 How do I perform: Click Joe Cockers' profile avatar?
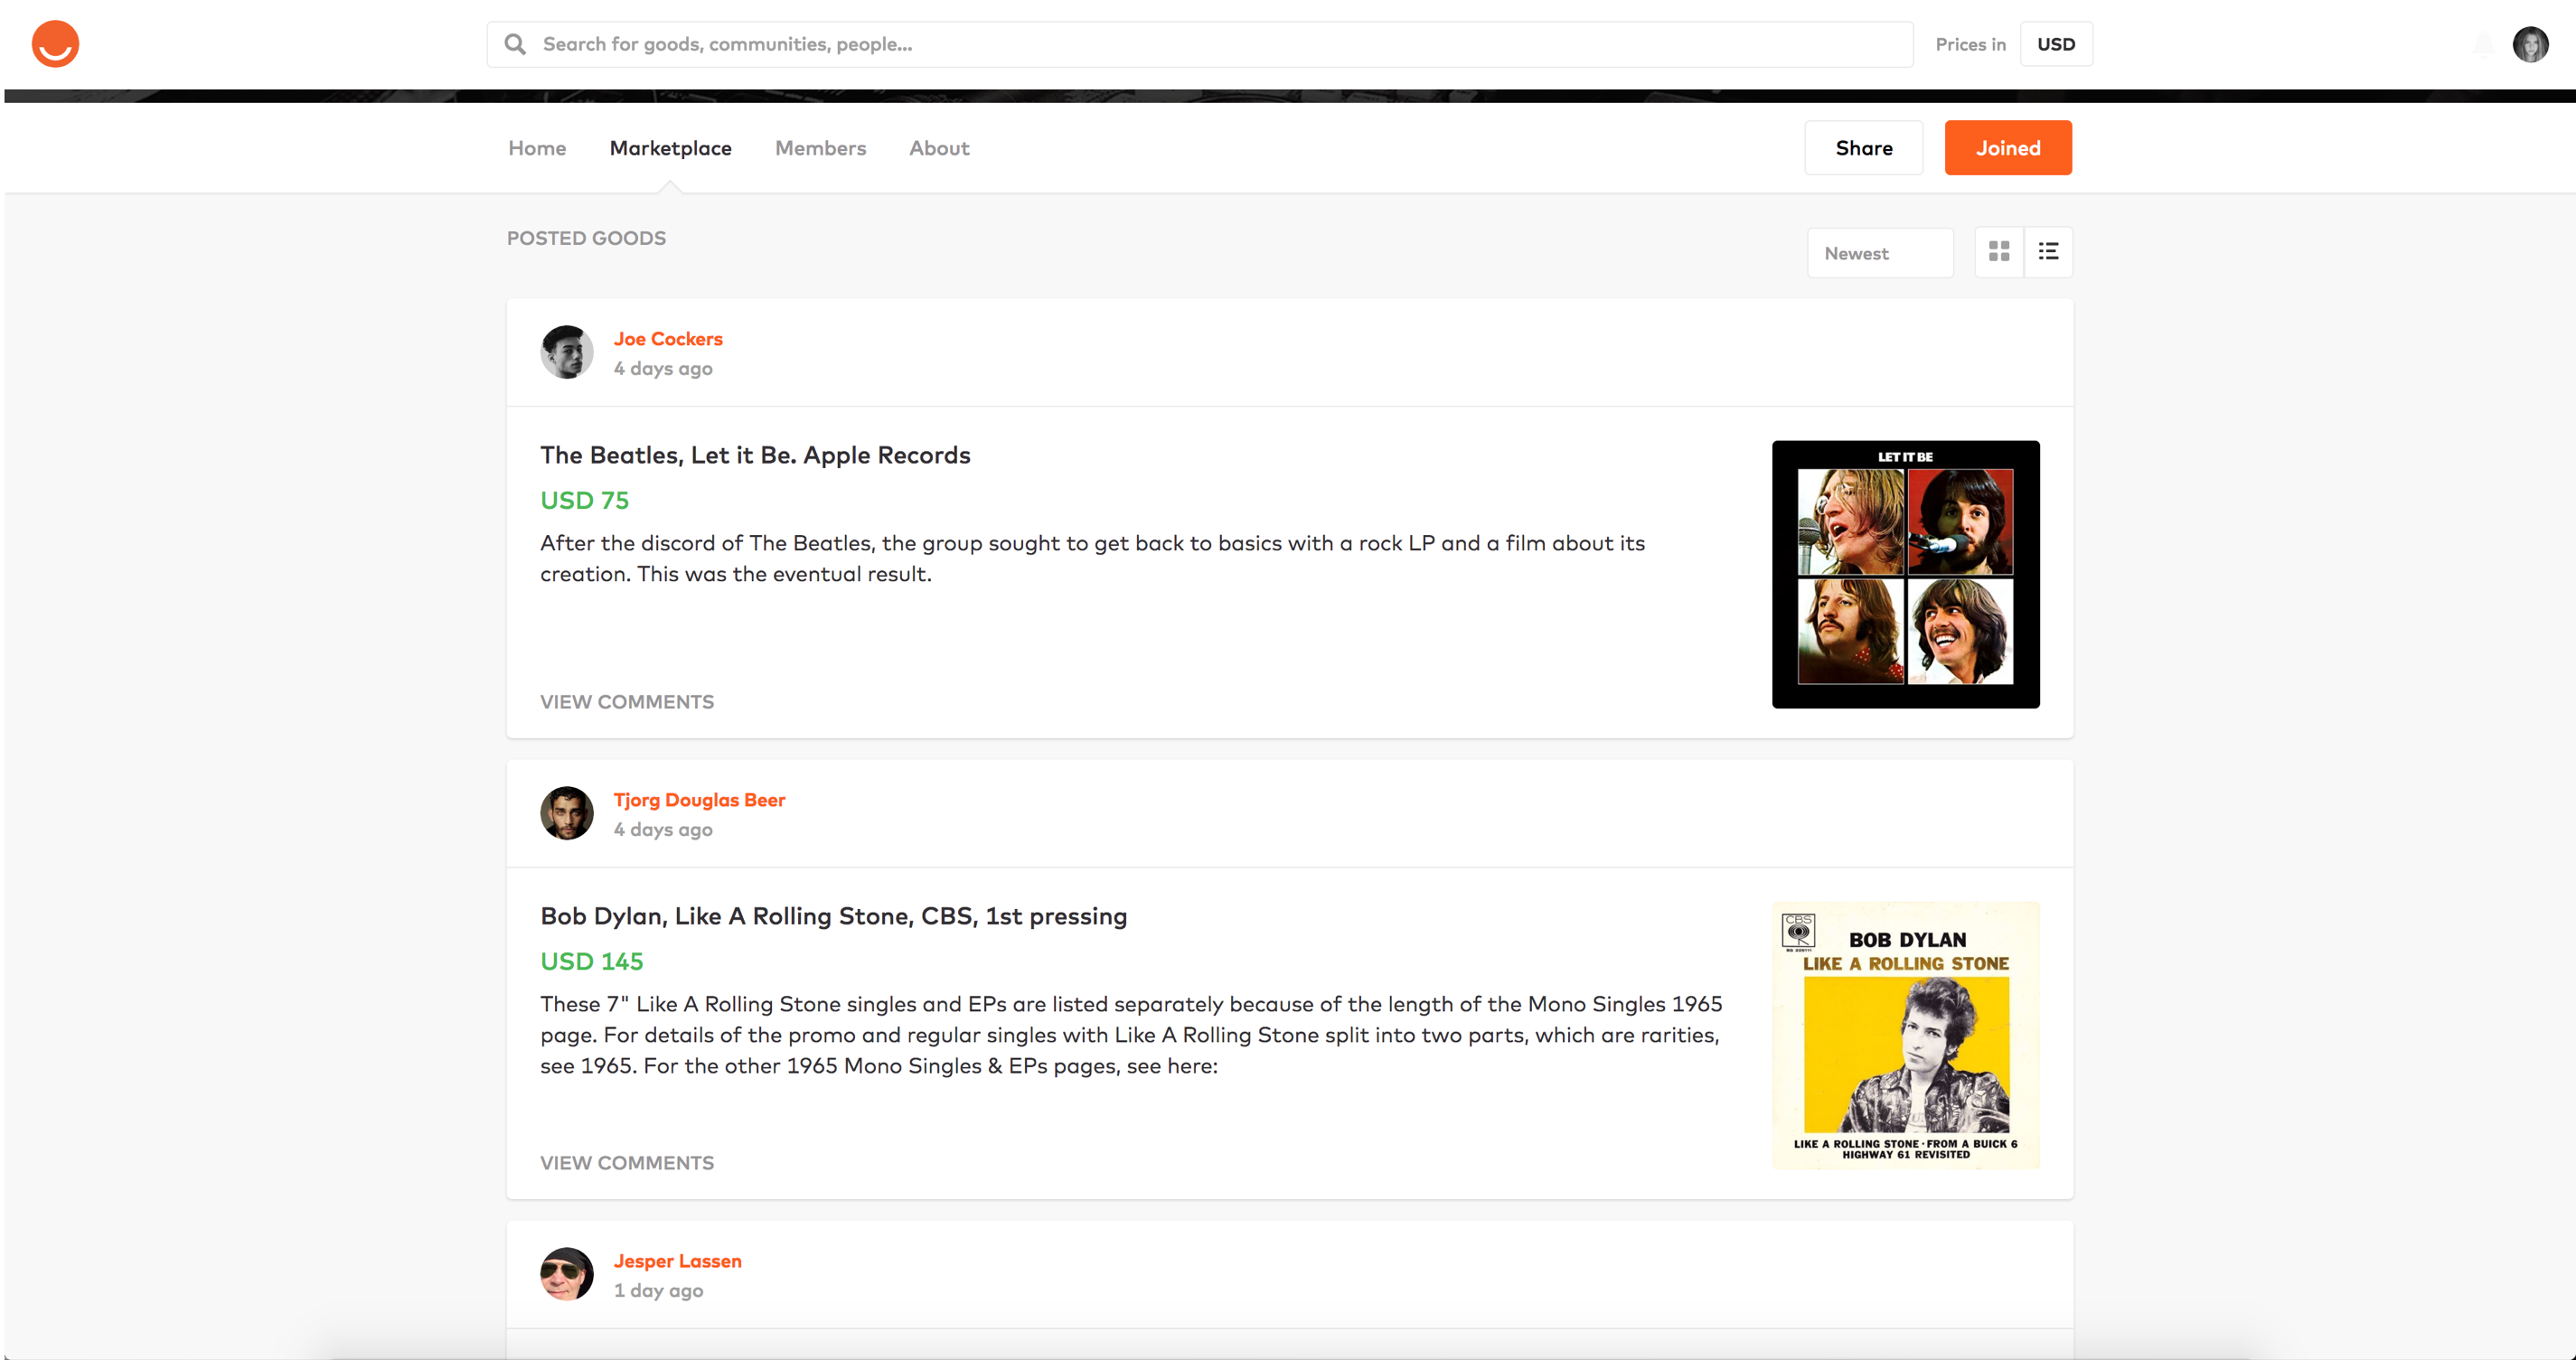(567, 352)
